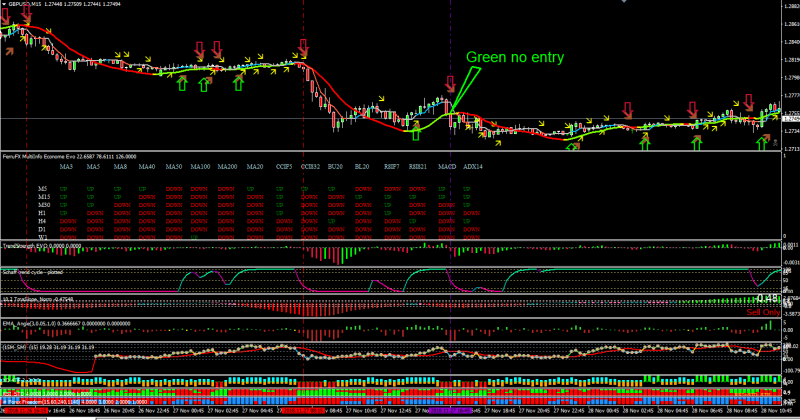
Task: Select the H4 timeframe row label
Action: 42,221
